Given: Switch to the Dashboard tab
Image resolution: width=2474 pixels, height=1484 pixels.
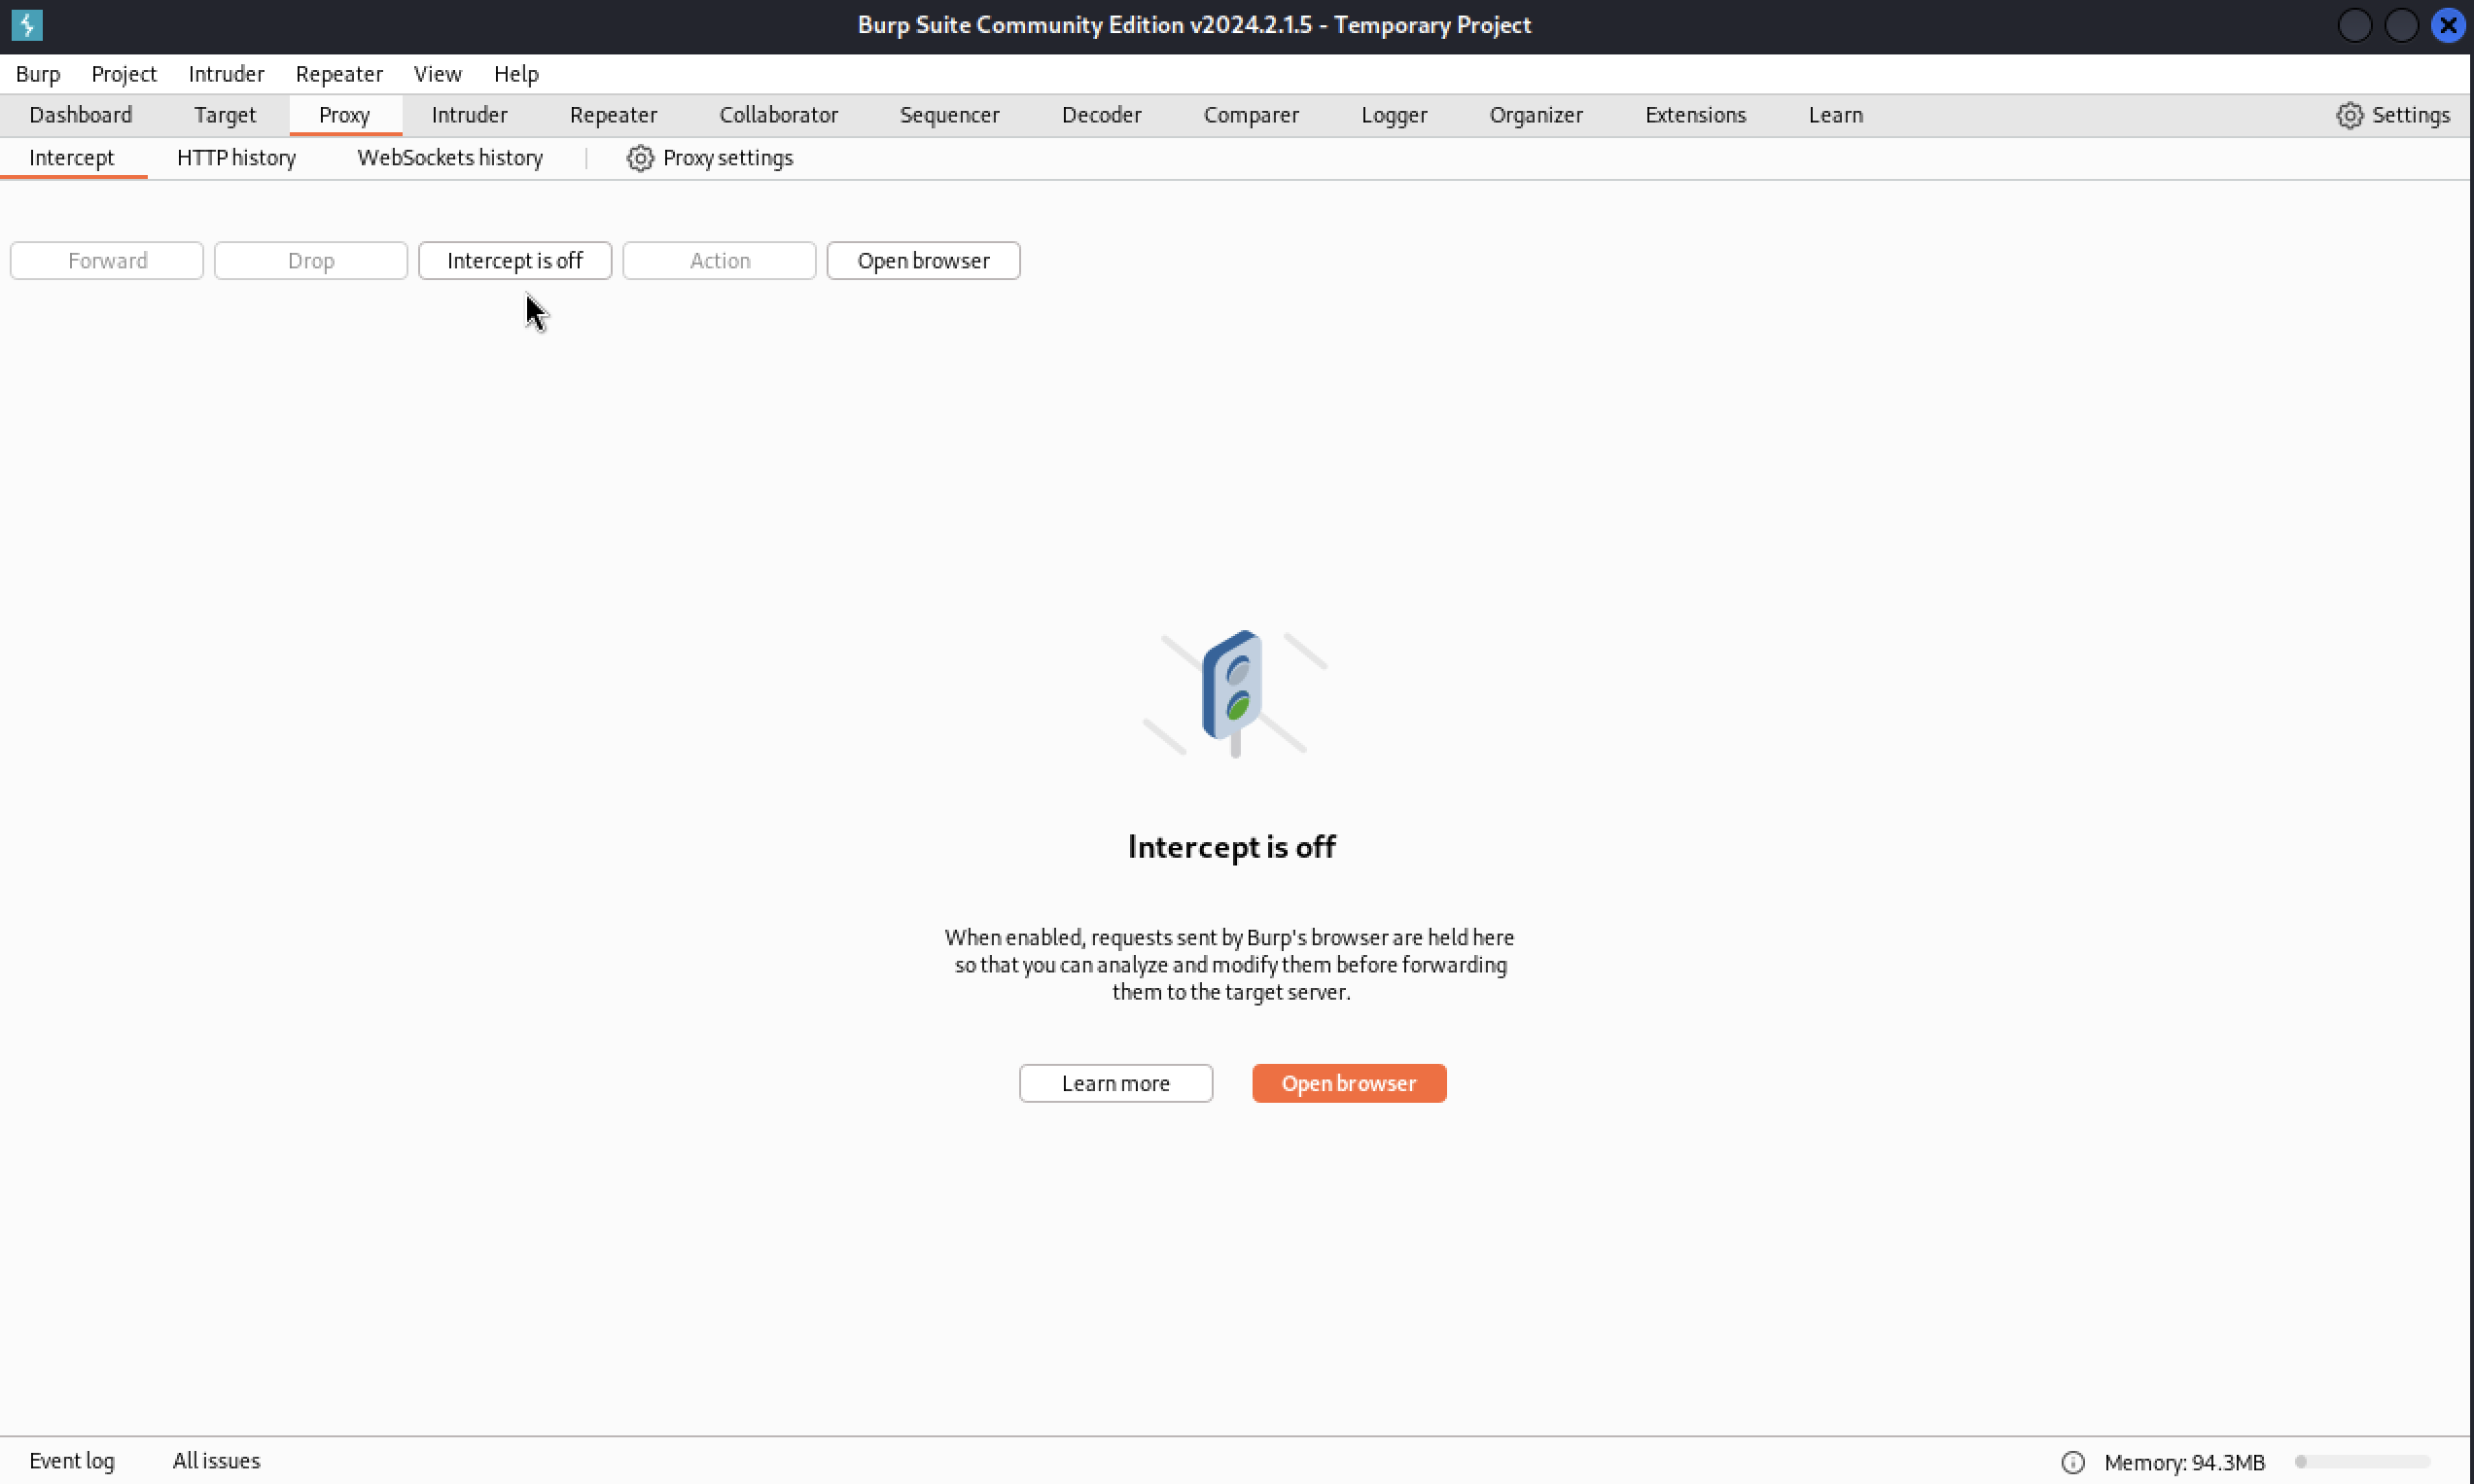Looking at the screenshot, I should [x=81, y=115].
